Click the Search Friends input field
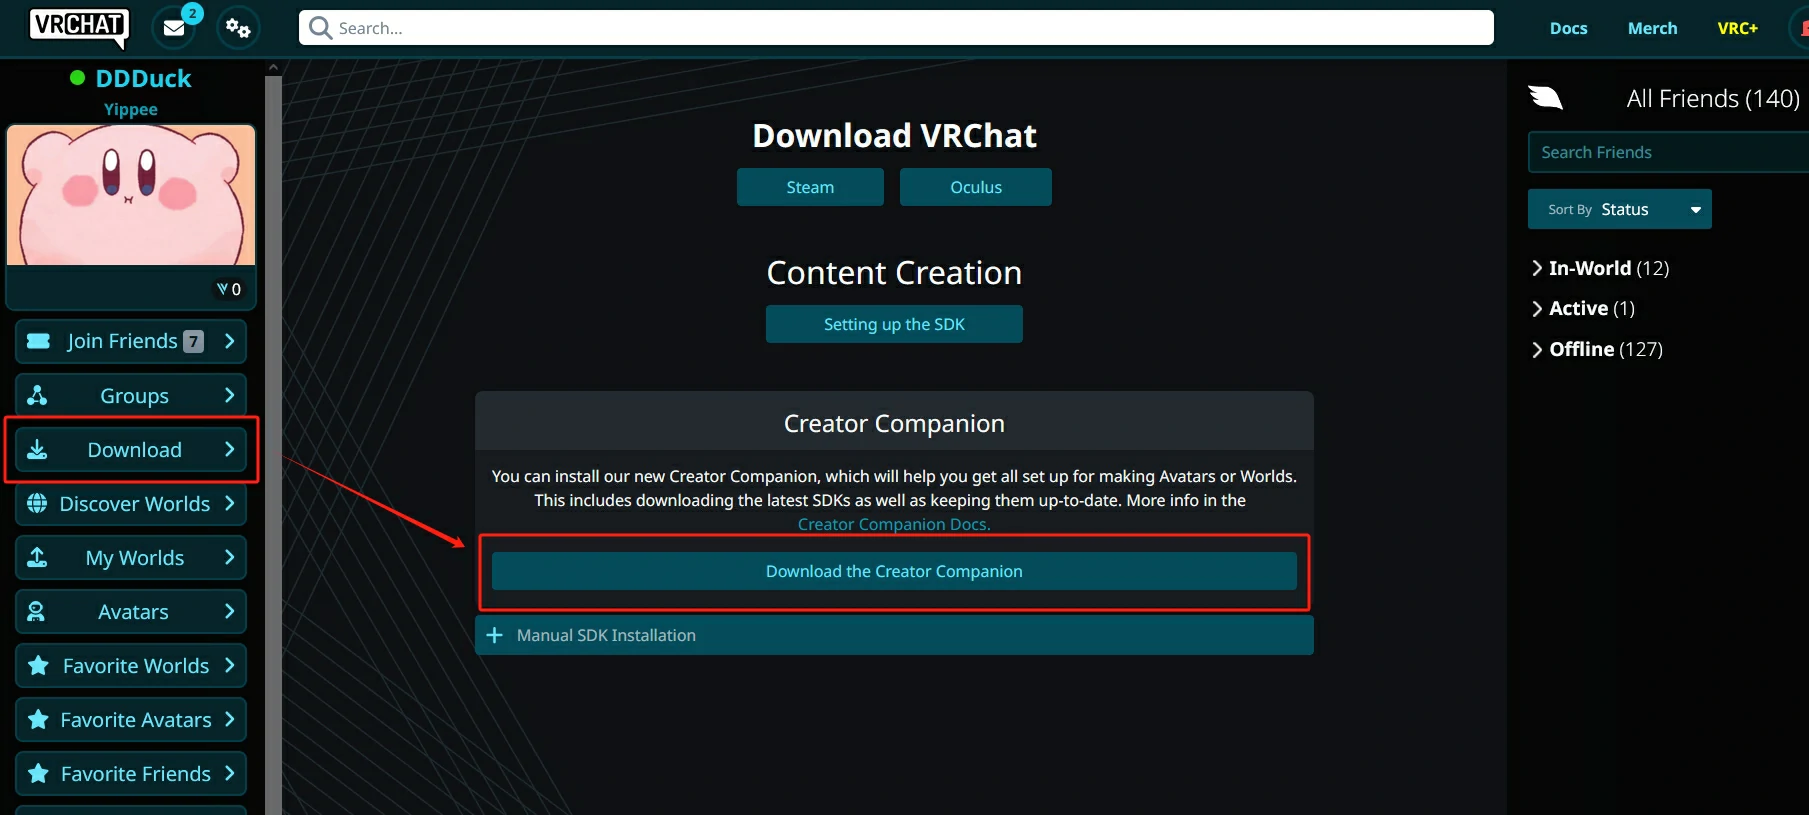 click(x=1668, y=152)
